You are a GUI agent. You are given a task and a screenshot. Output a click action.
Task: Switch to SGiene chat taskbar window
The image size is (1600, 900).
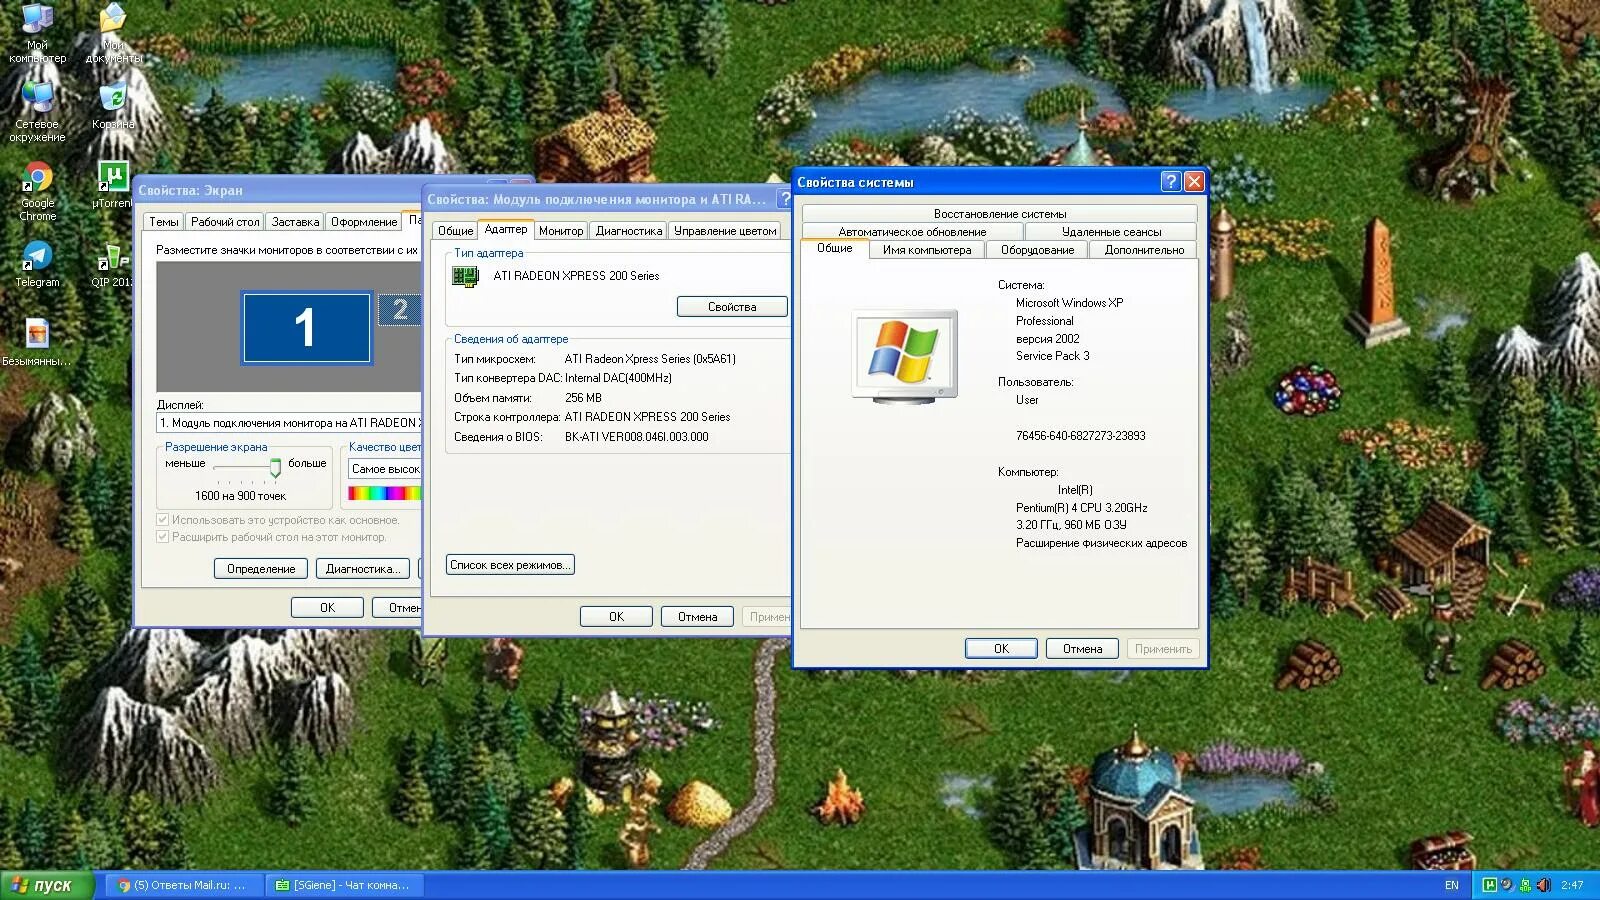click(345, 885)
